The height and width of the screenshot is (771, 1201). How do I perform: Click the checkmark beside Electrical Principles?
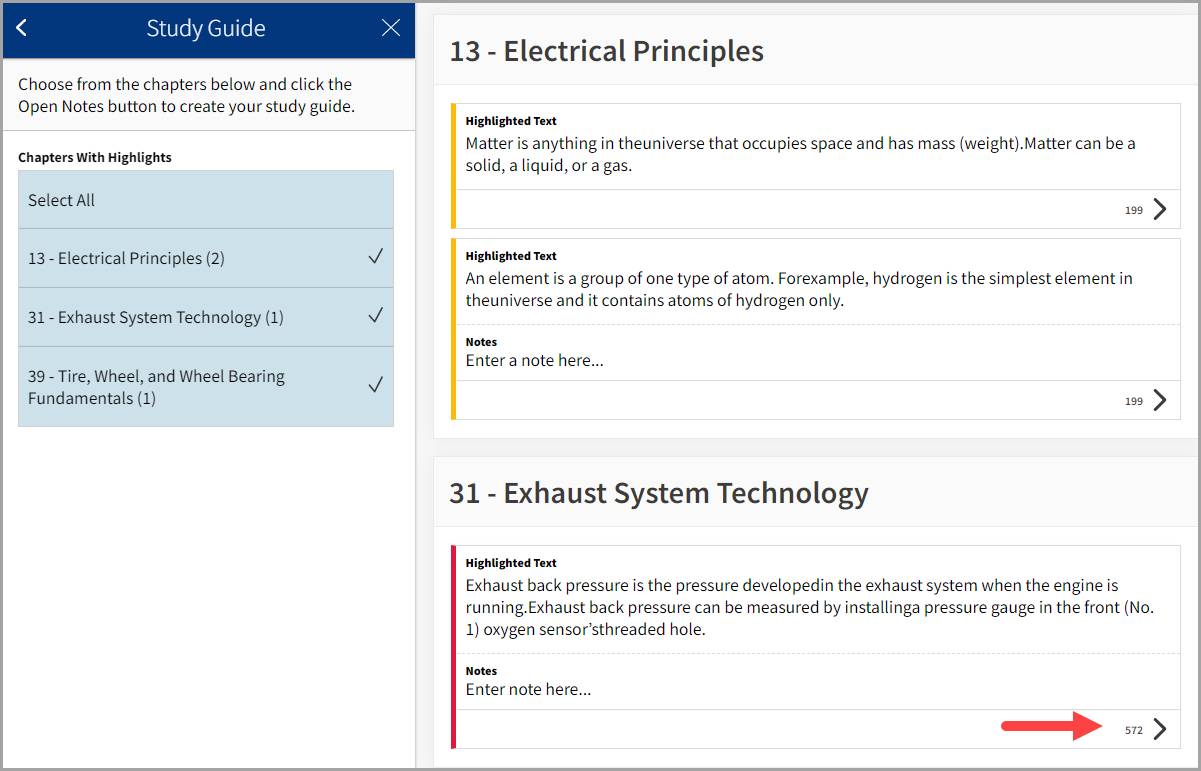pyautogui.click(x=377, y=257)
